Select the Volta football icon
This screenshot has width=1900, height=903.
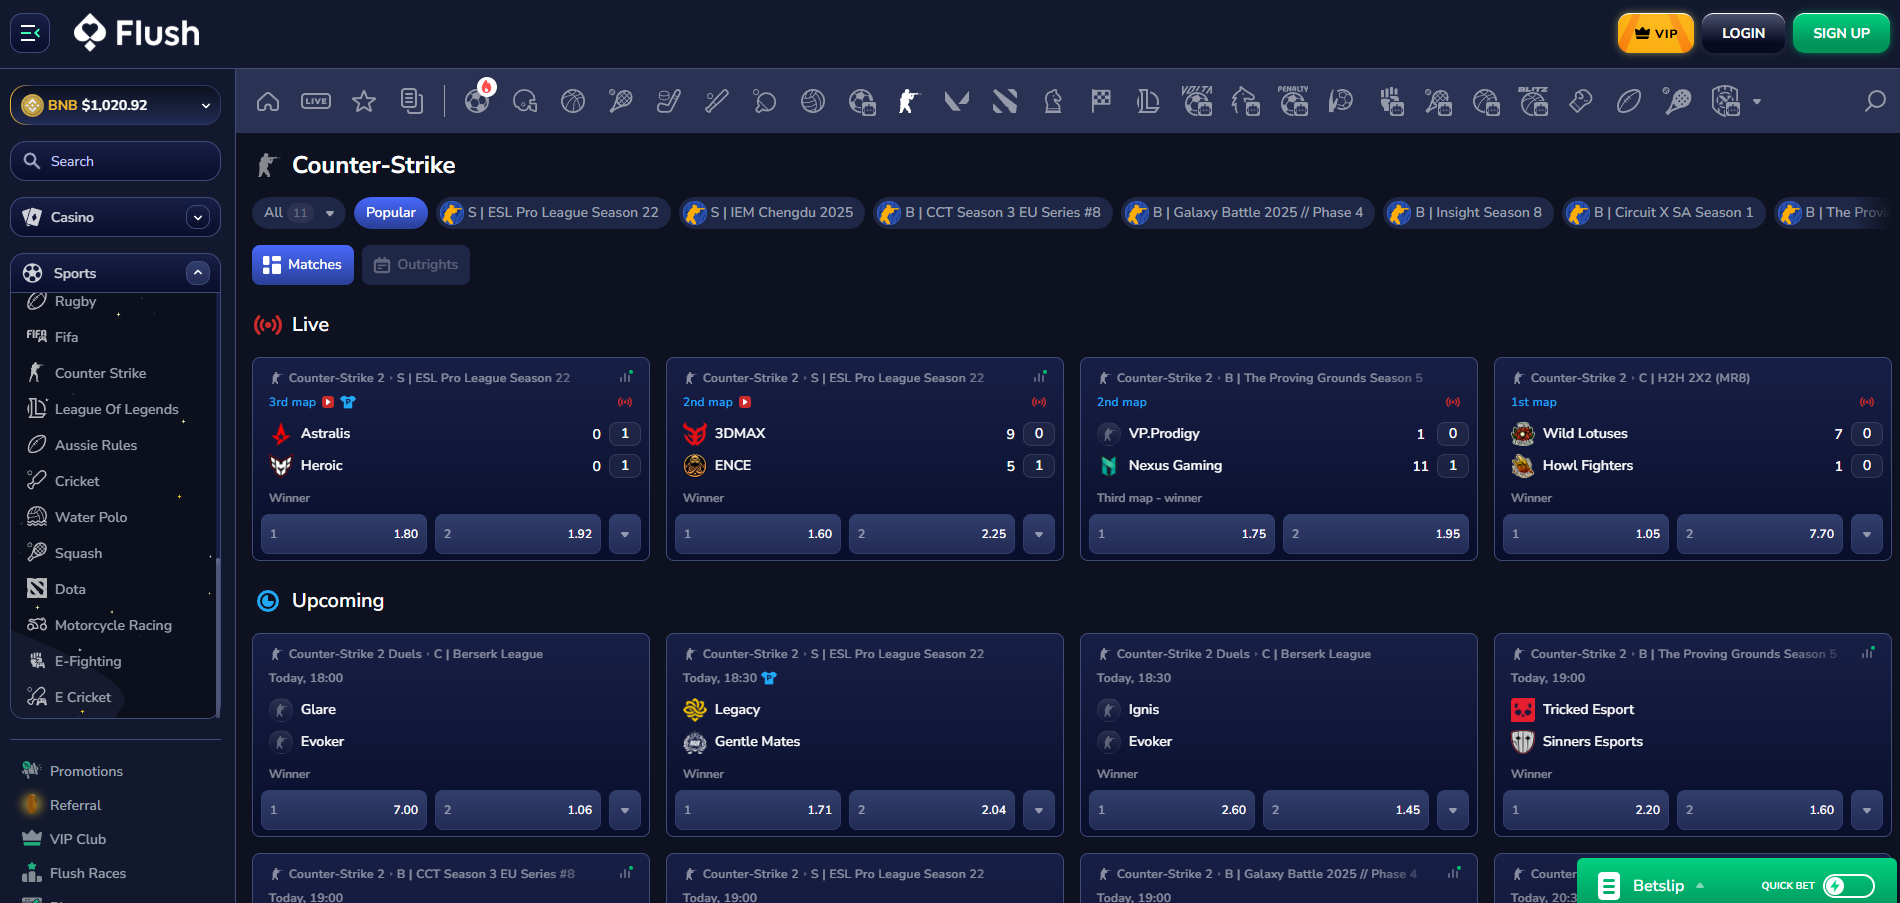[1197, 101]
